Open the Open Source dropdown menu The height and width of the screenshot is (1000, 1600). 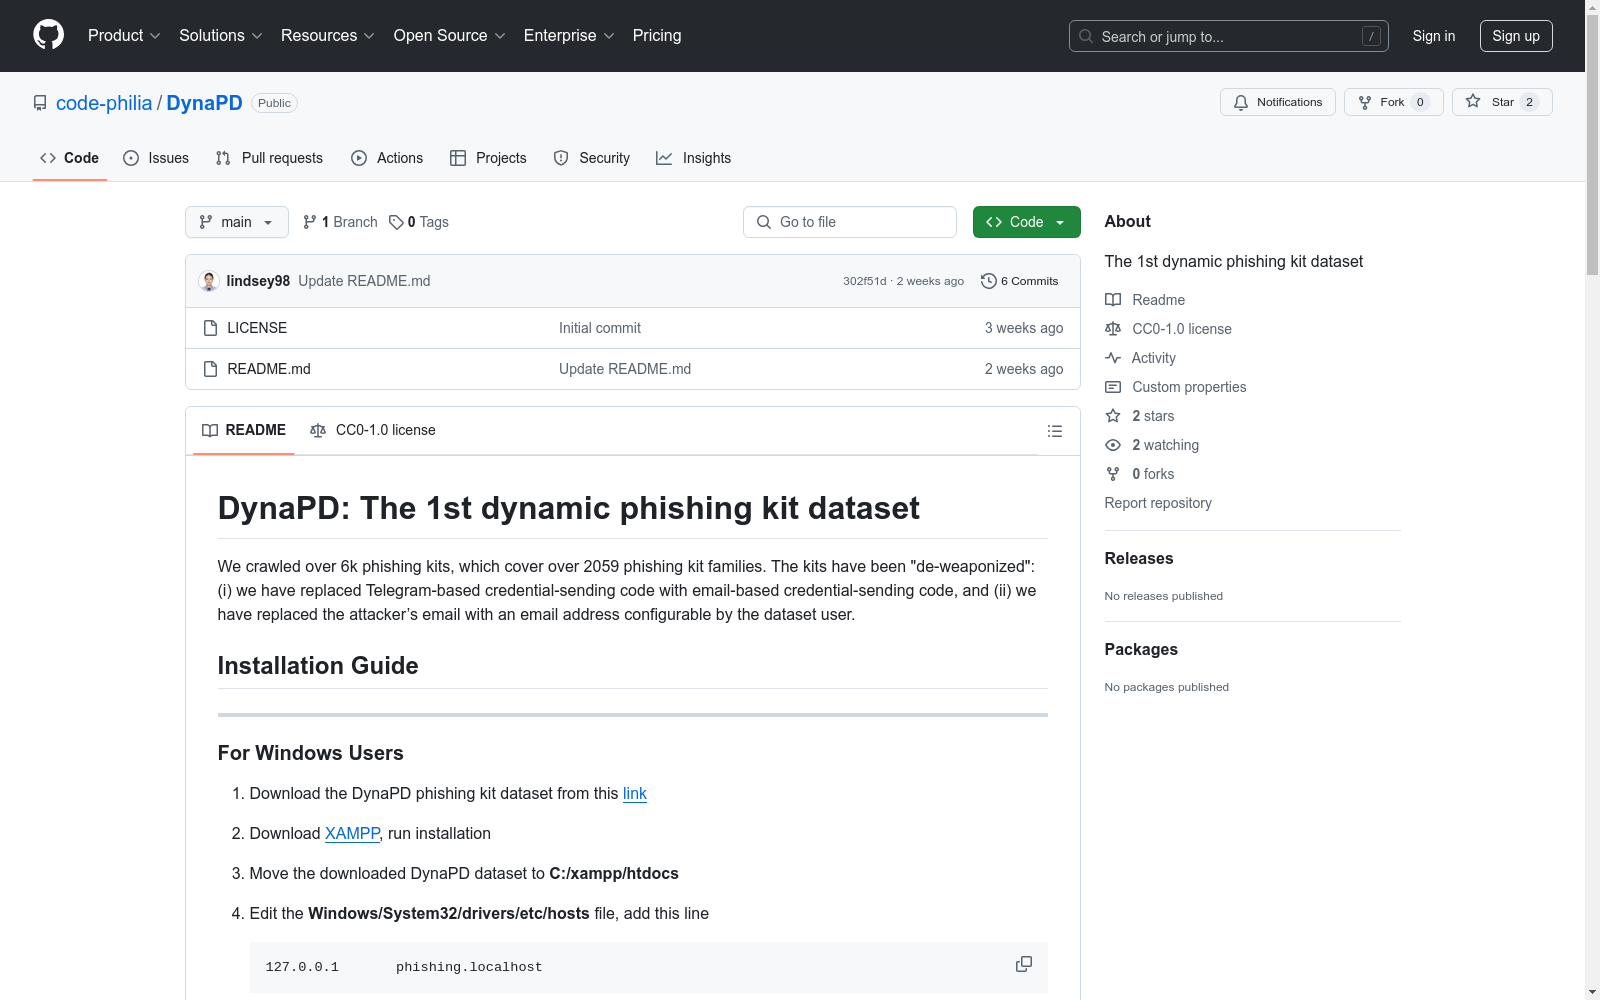[450, 35]
